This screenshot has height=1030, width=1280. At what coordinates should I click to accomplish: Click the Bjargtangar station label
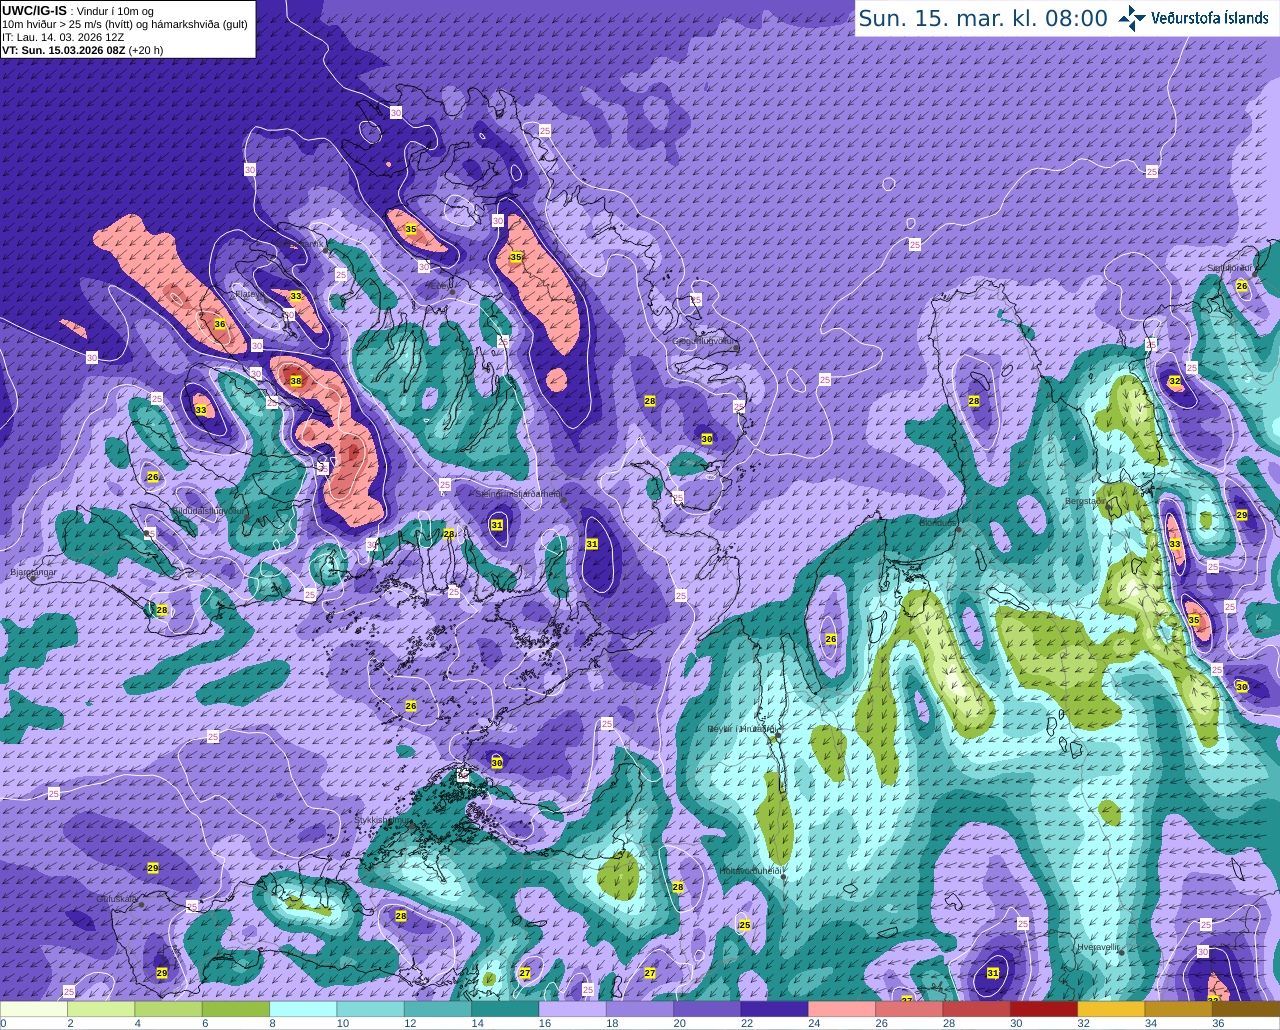pos(31,573)
